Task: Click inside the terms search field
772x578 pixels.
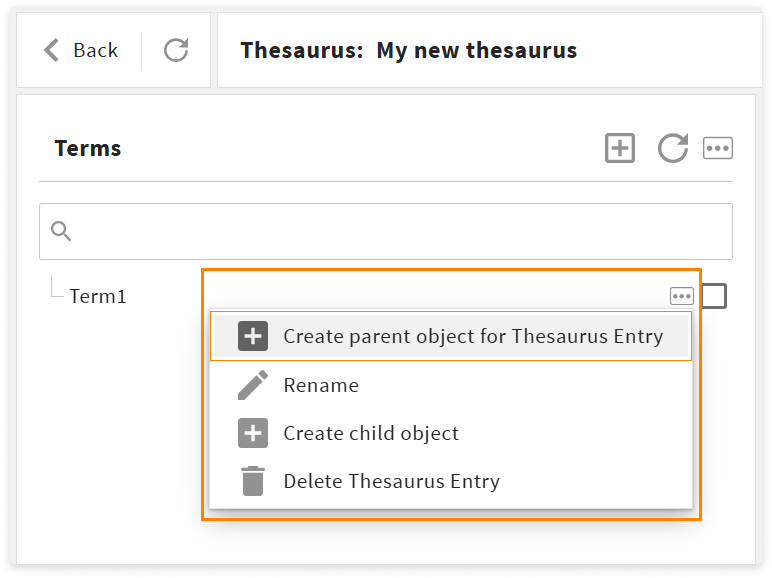Action: pos(386,231)
